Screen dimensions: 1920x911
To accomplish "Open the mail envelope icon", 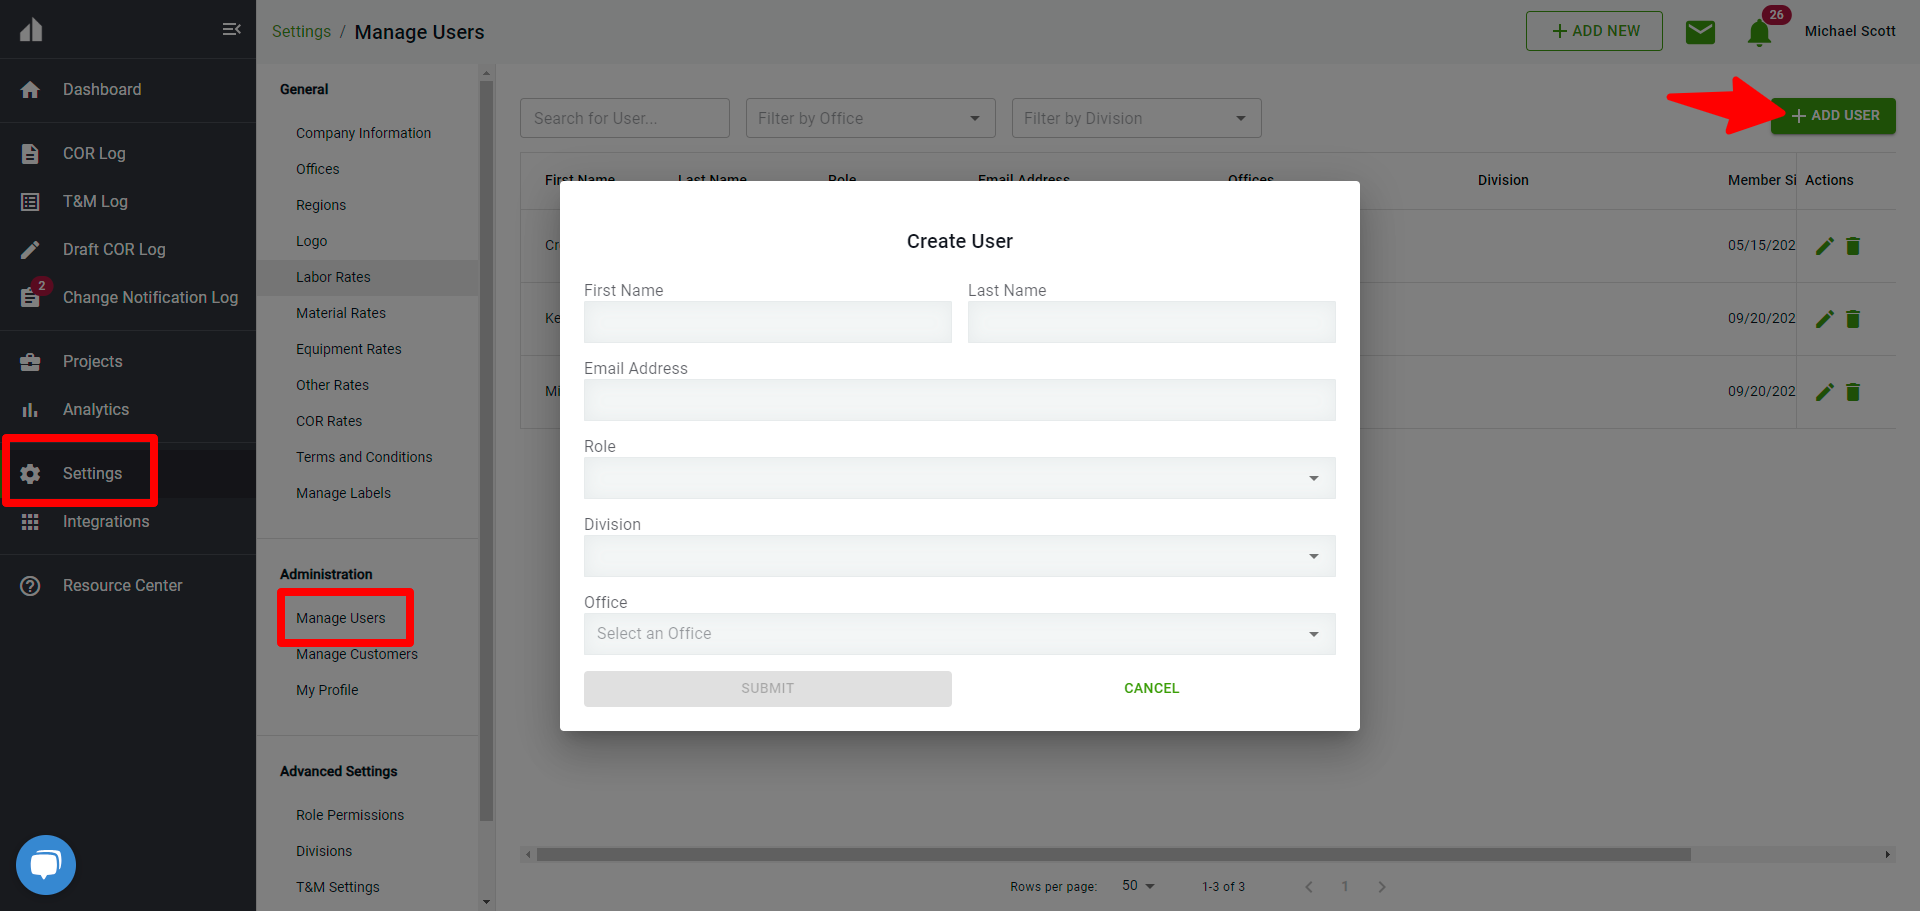I will tap(1700, 32).
